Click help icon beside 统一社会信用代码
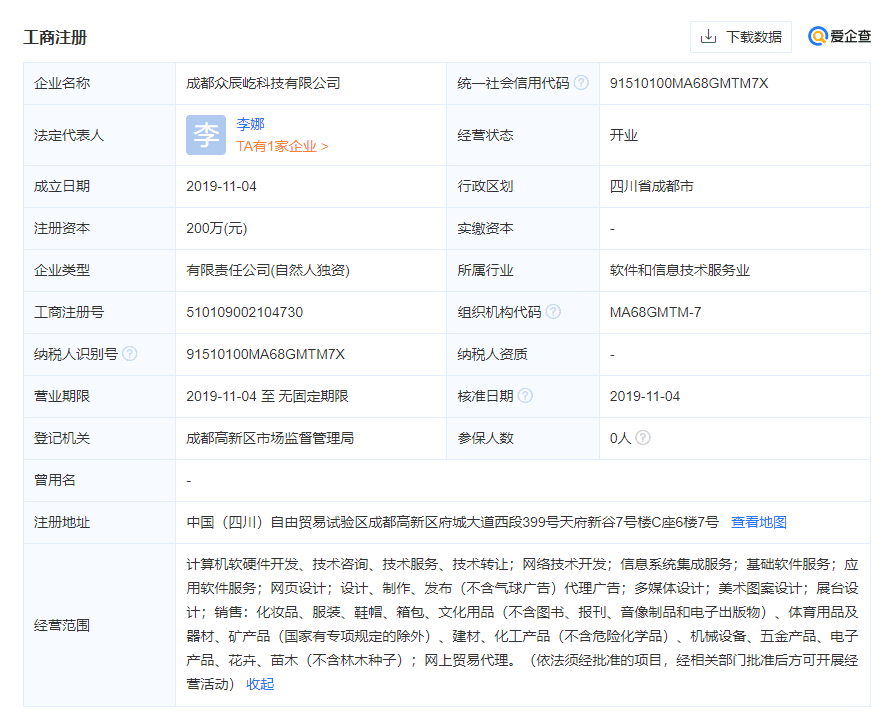The image size is (889, 725). coord(581,83)
